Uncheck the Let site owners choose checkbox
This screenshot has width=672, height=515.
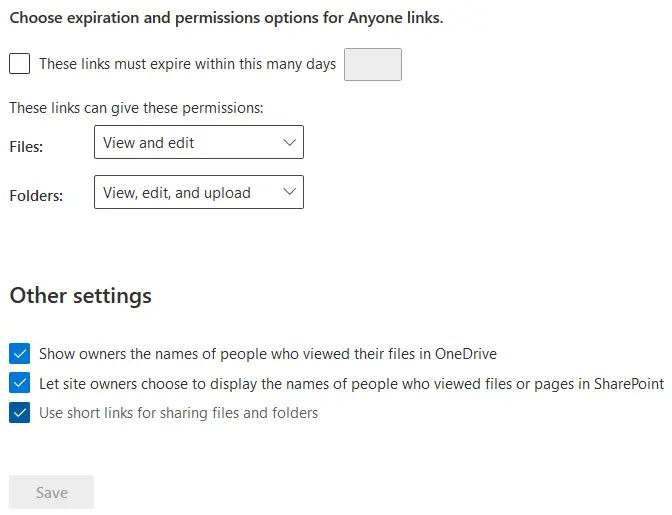point(19,383)
